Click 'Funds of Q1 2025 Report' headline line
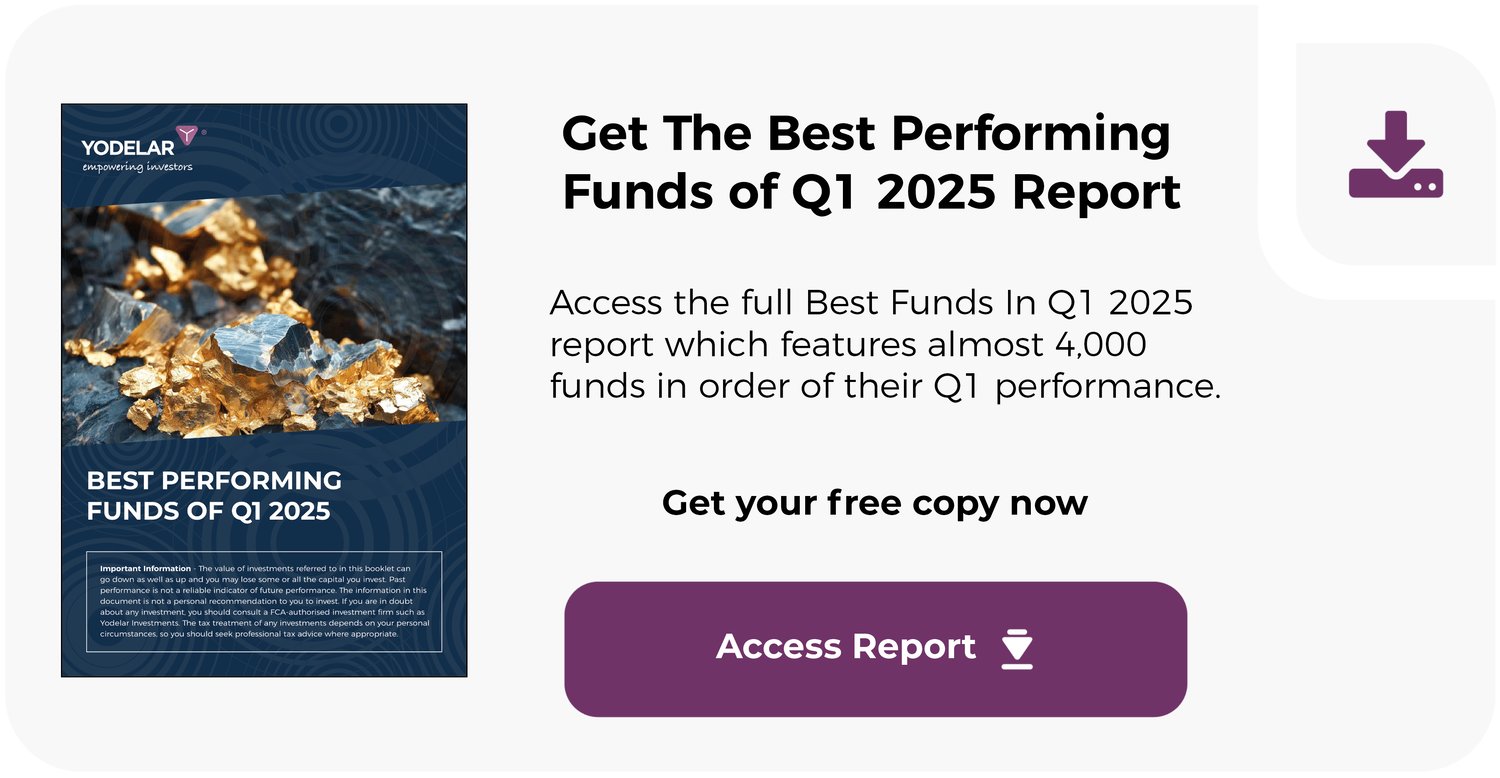This screenshot has width=1500, height=778. pyautogui.click(x=871, y=192)
